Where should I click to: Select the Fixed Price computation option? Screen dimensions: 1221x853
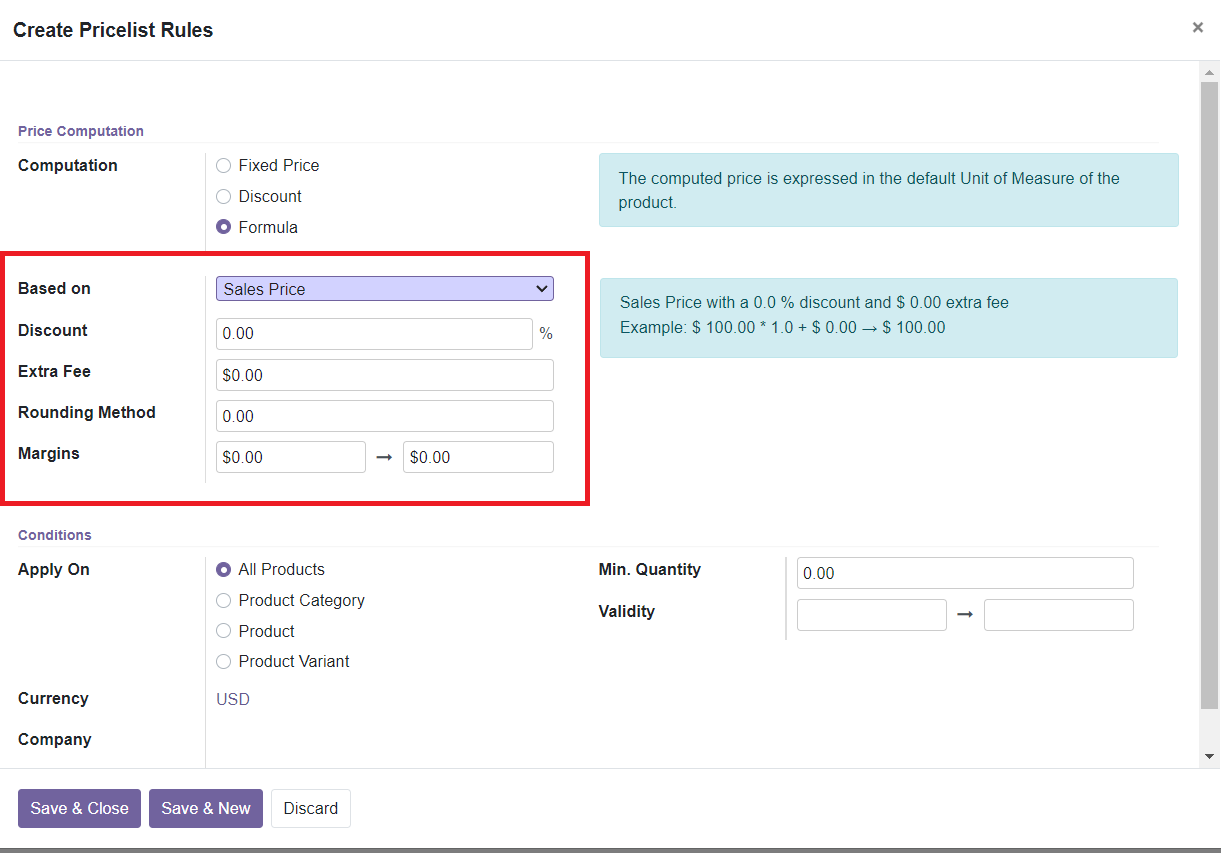(223, 165)
